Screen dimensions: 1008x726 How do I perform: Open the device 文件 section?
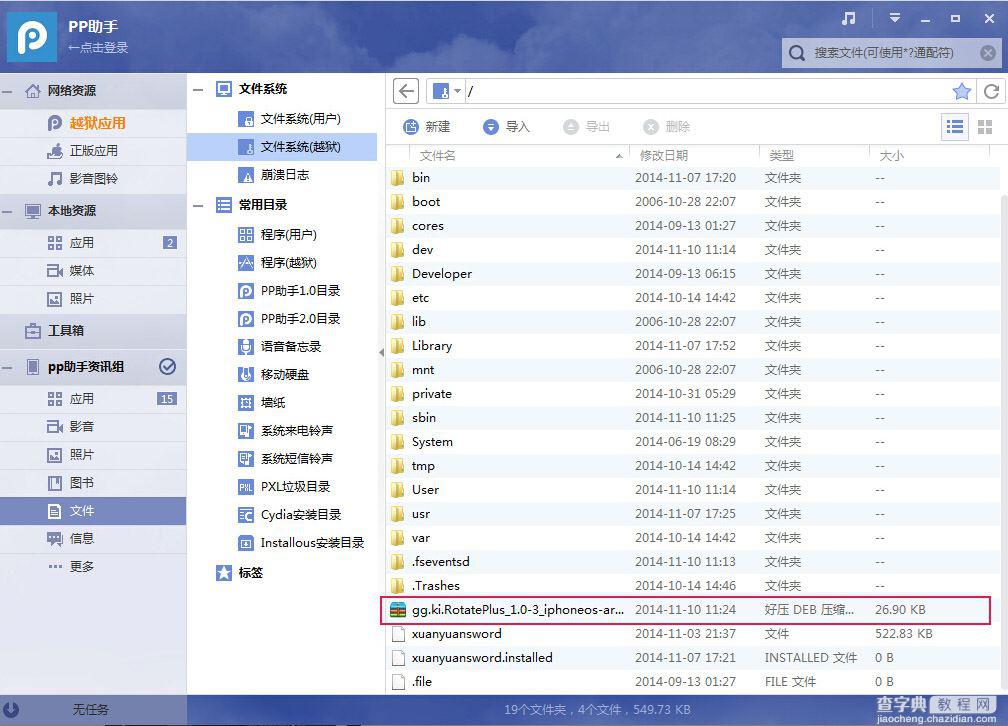coord(93,511)
